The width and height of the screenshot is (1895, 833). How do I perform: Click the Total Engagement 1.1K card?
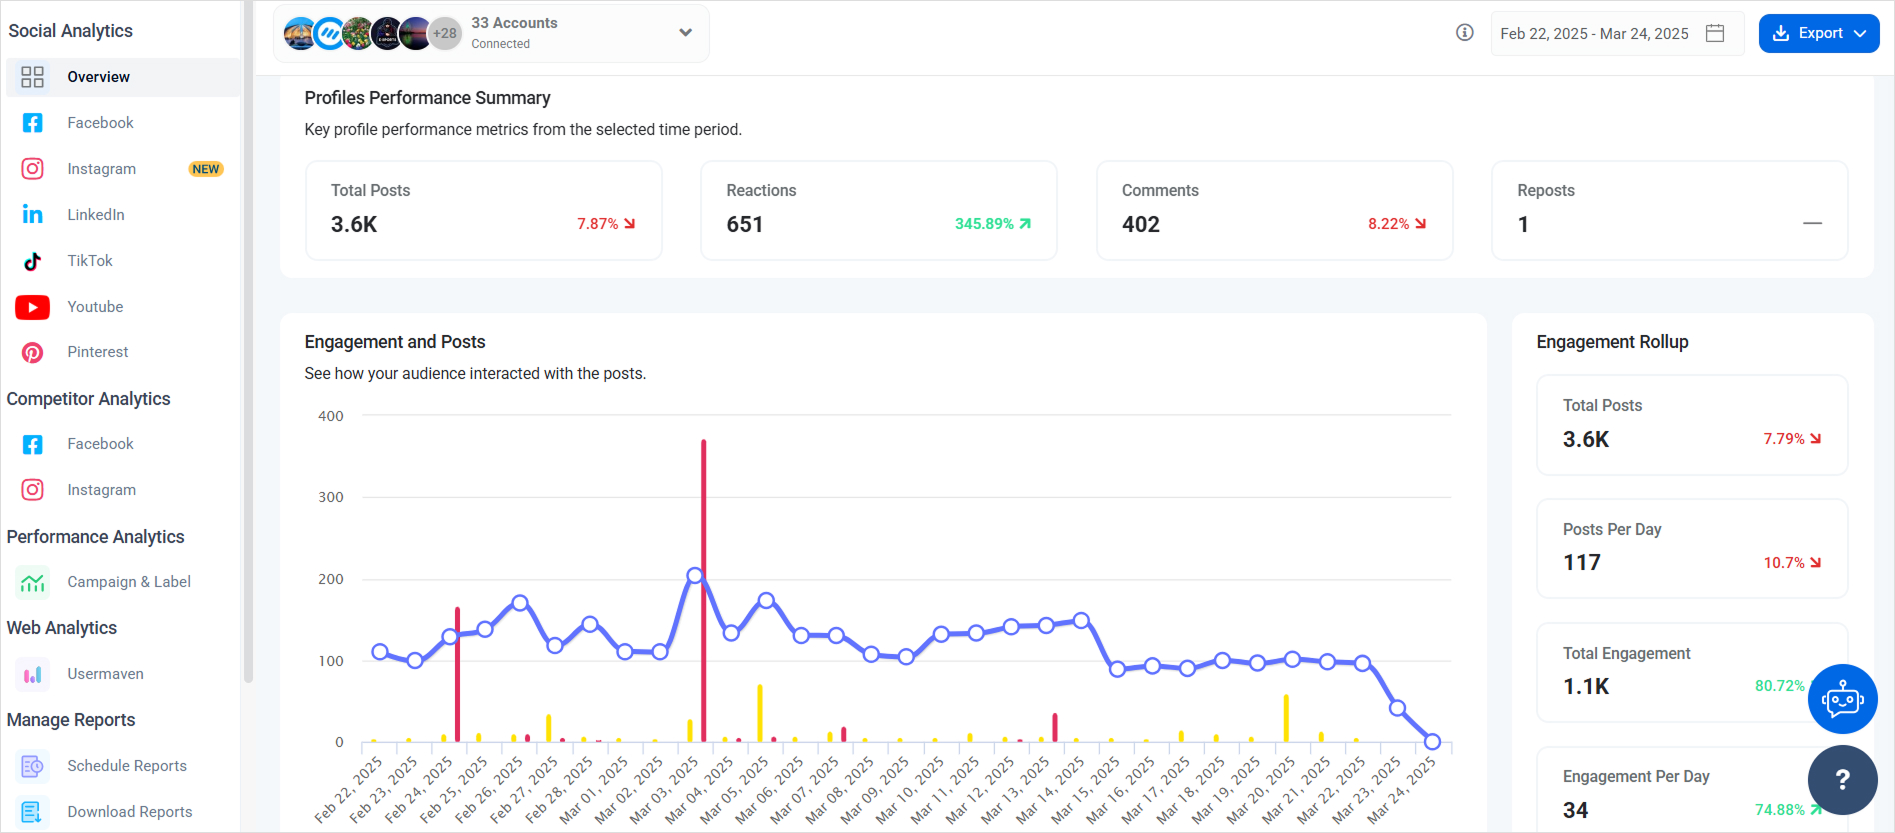[x=1692, y=672]
